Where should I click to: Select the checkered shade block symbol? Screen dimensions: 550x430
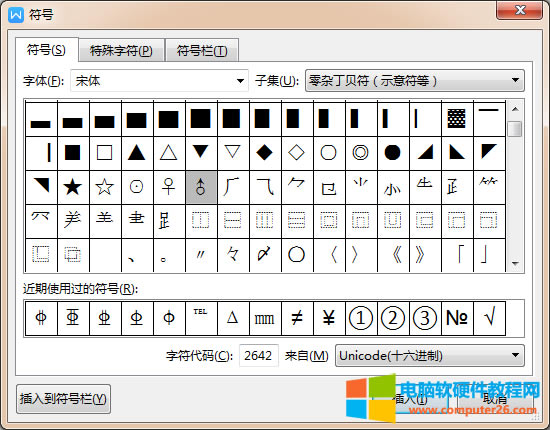[456, 119]
